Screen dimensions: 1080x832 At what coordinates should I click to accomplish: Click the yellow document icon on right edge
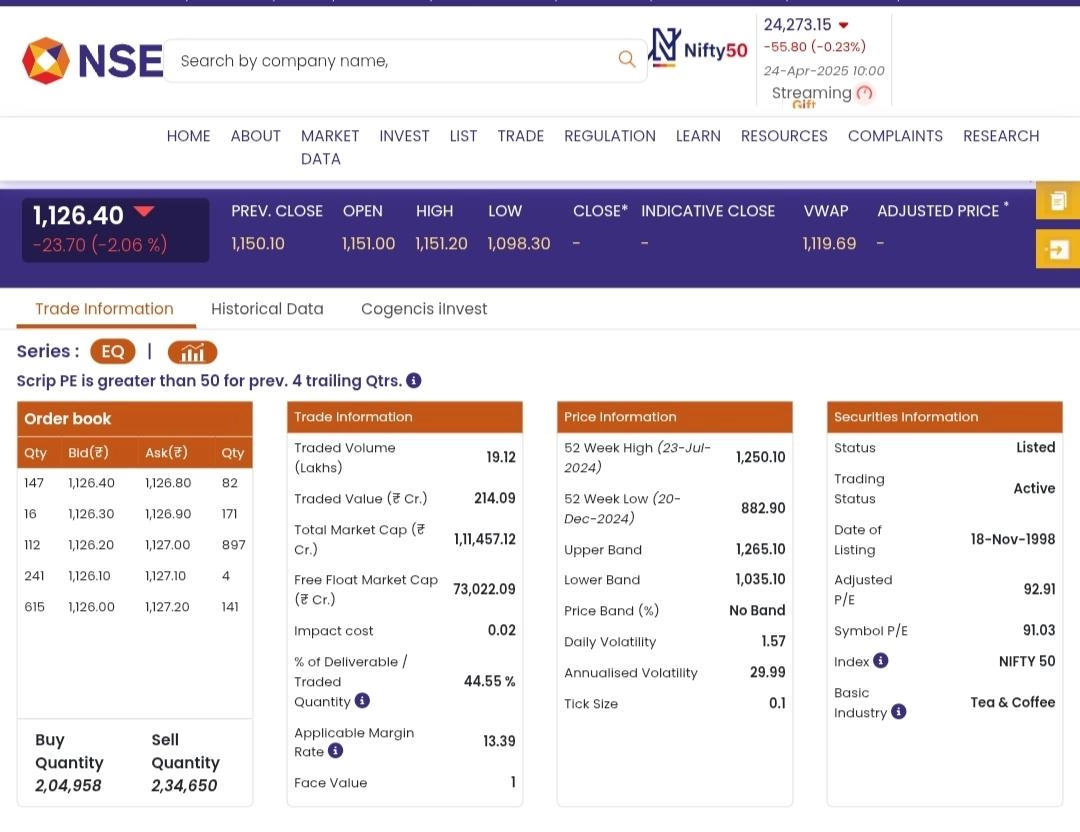pyautogui.click(x=1058, y=202)
